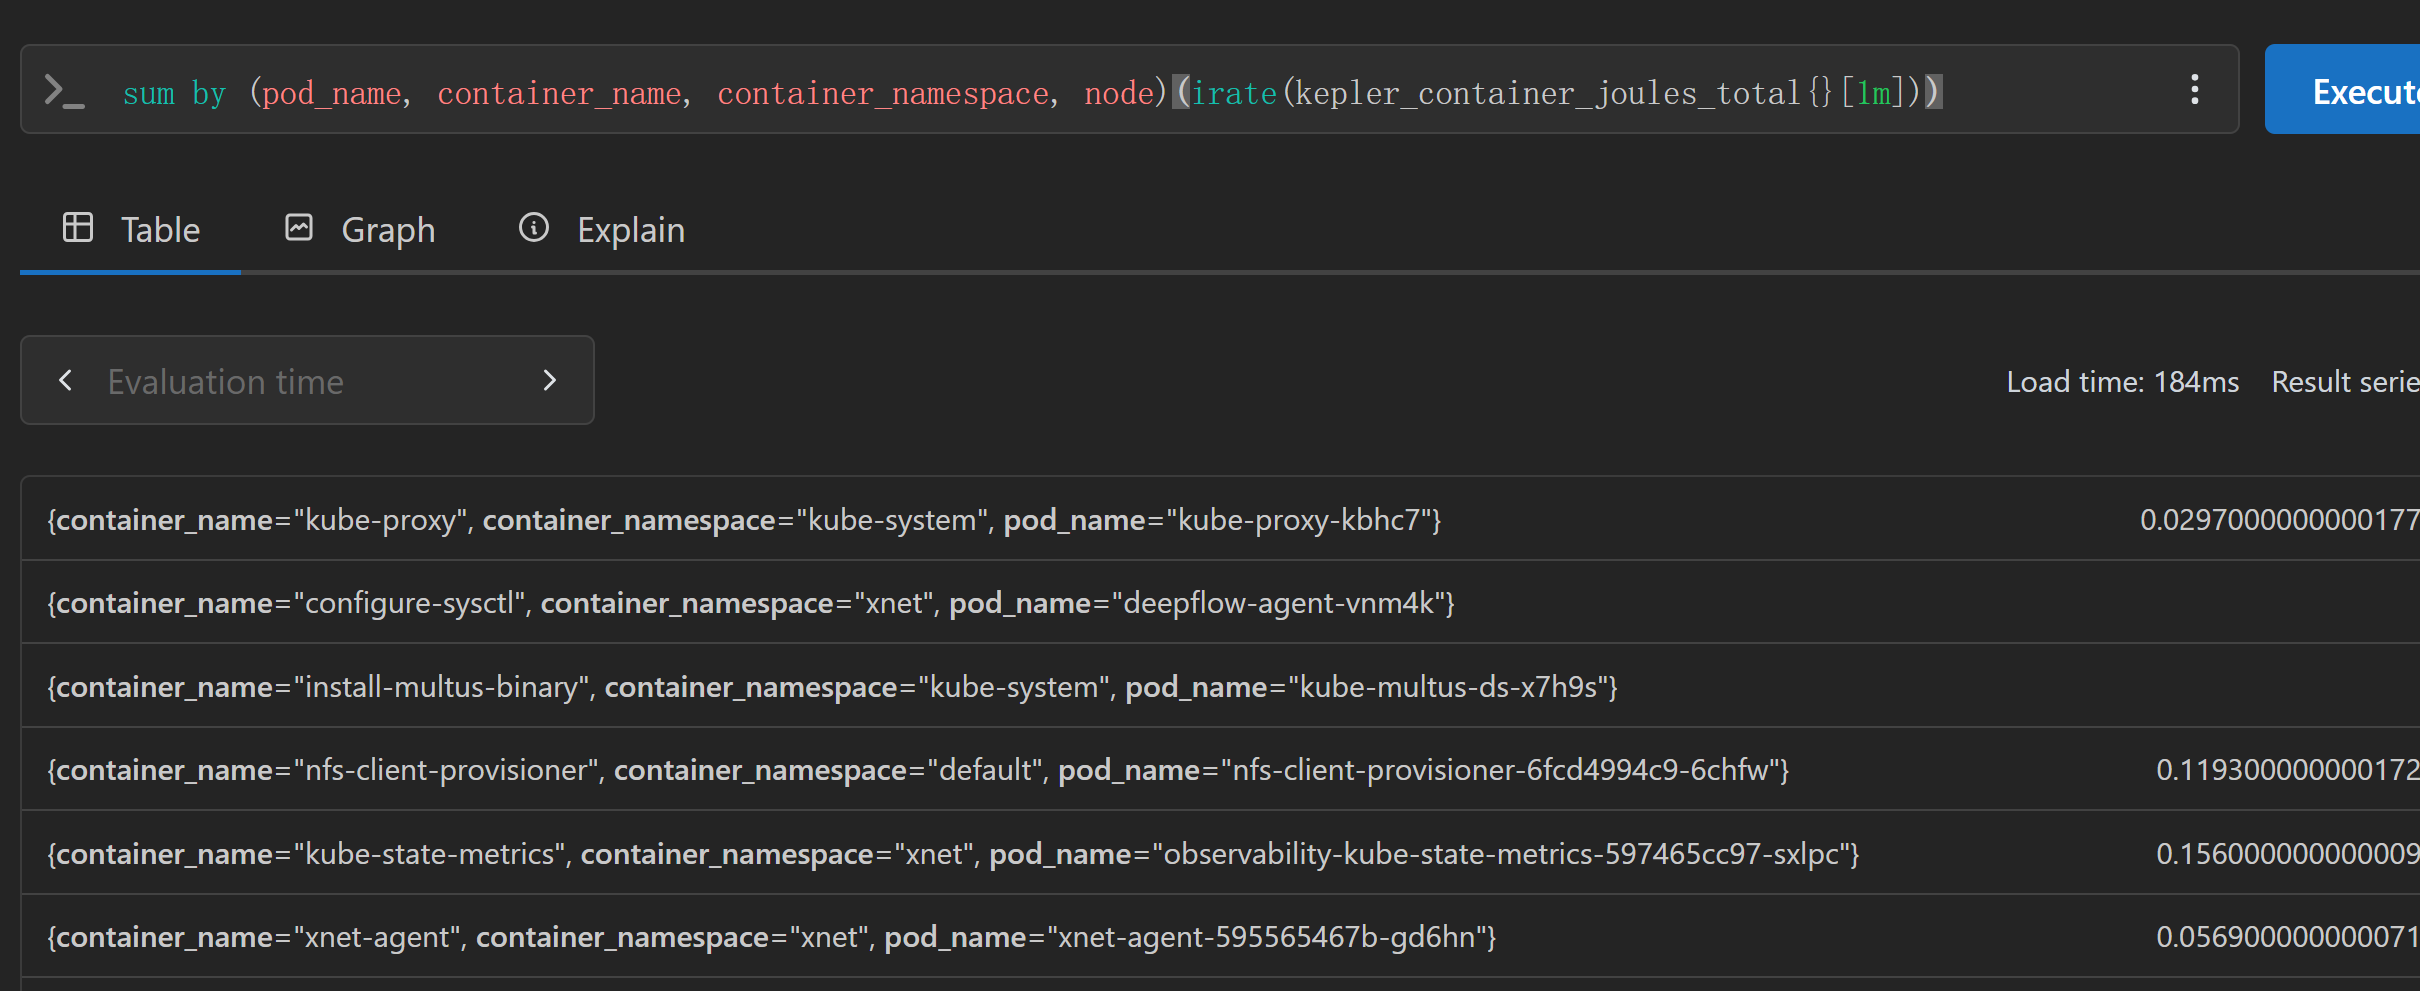Select the xnet-agent-595565467b-gd6hn row

[x=1220, y=936]
